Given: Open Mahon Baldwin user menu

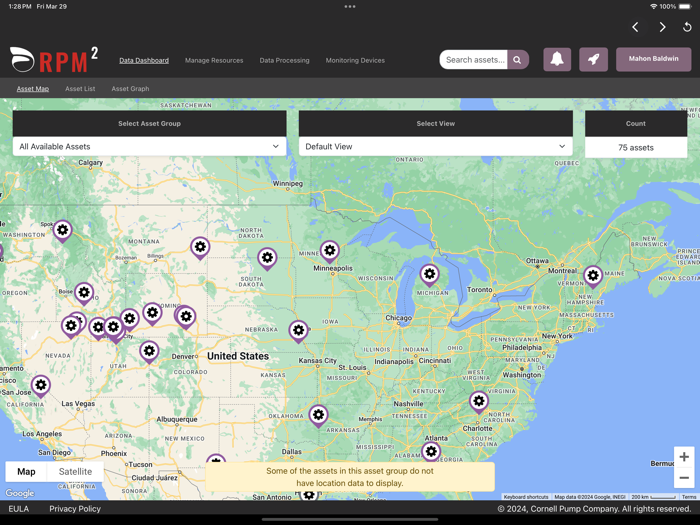Looking at the screenshot, I should 654,59.
